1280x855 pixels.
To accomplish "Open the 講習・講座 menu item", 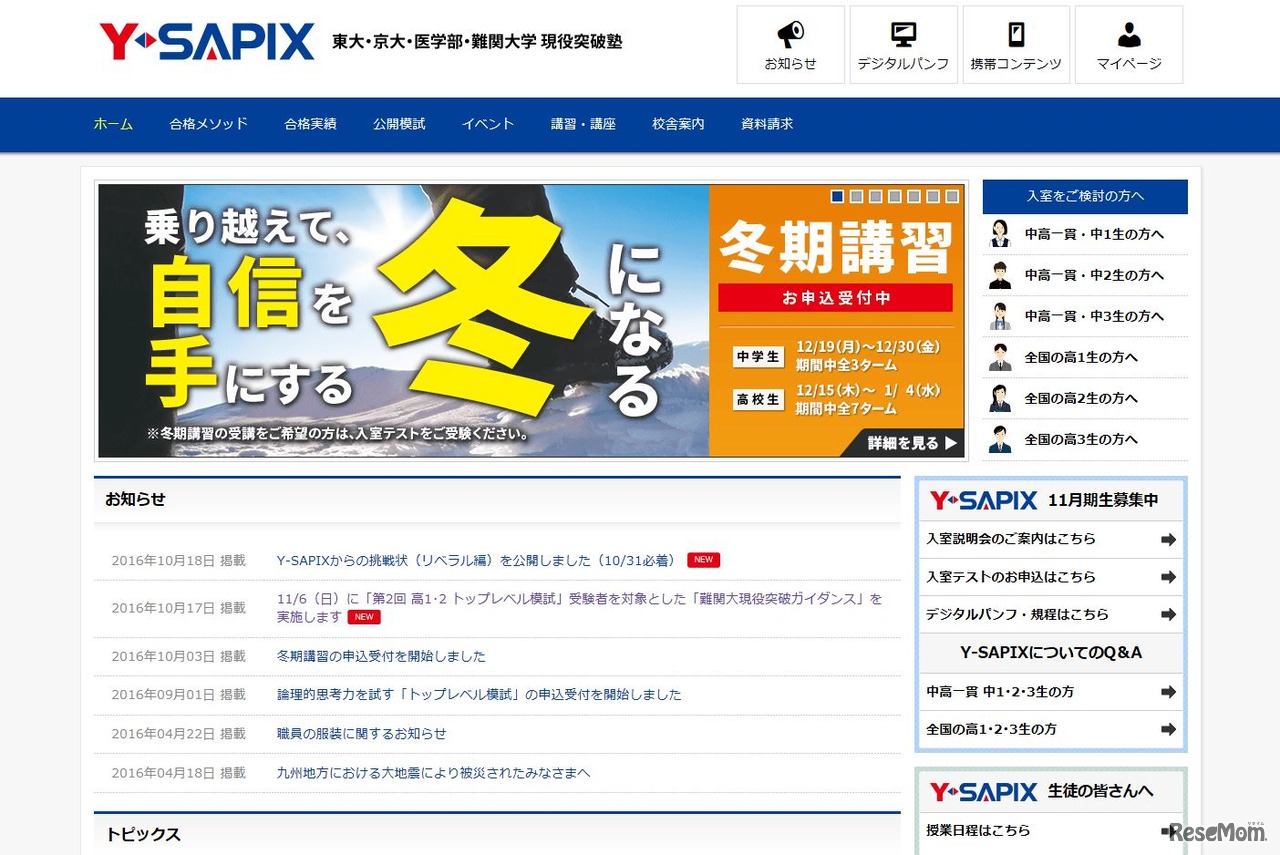I will pyautogui.click(x=583, y=124).
